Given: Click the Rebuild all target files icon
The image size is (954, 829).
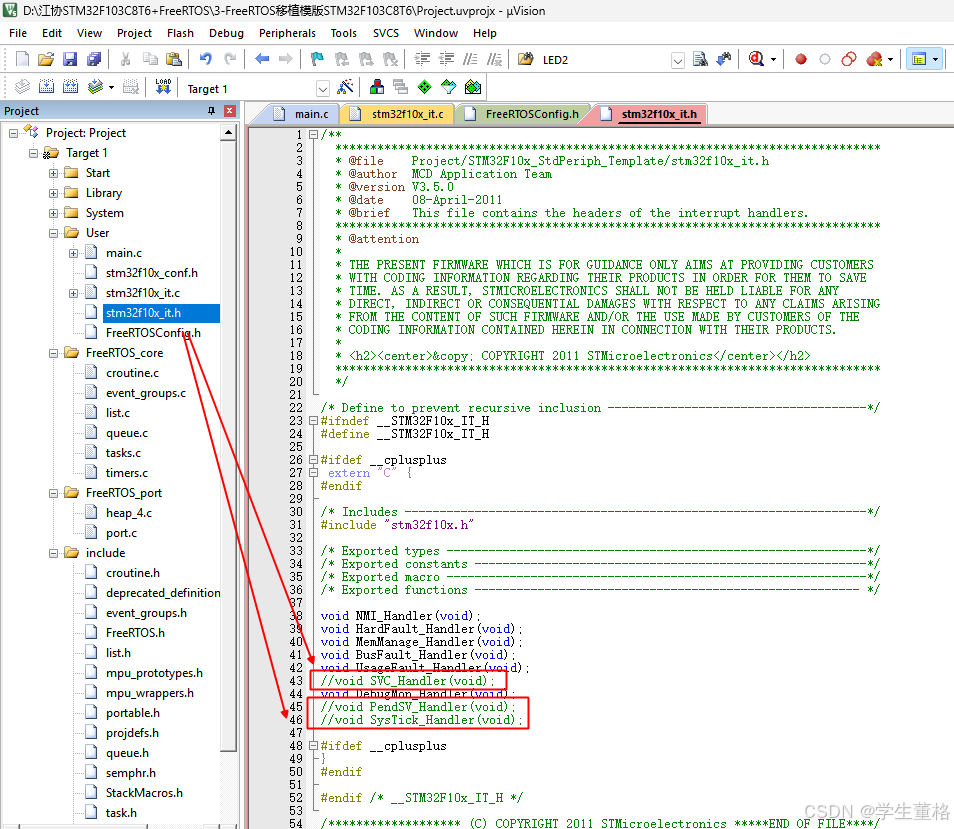Looking at the screenshot, I should pos(71,87).
